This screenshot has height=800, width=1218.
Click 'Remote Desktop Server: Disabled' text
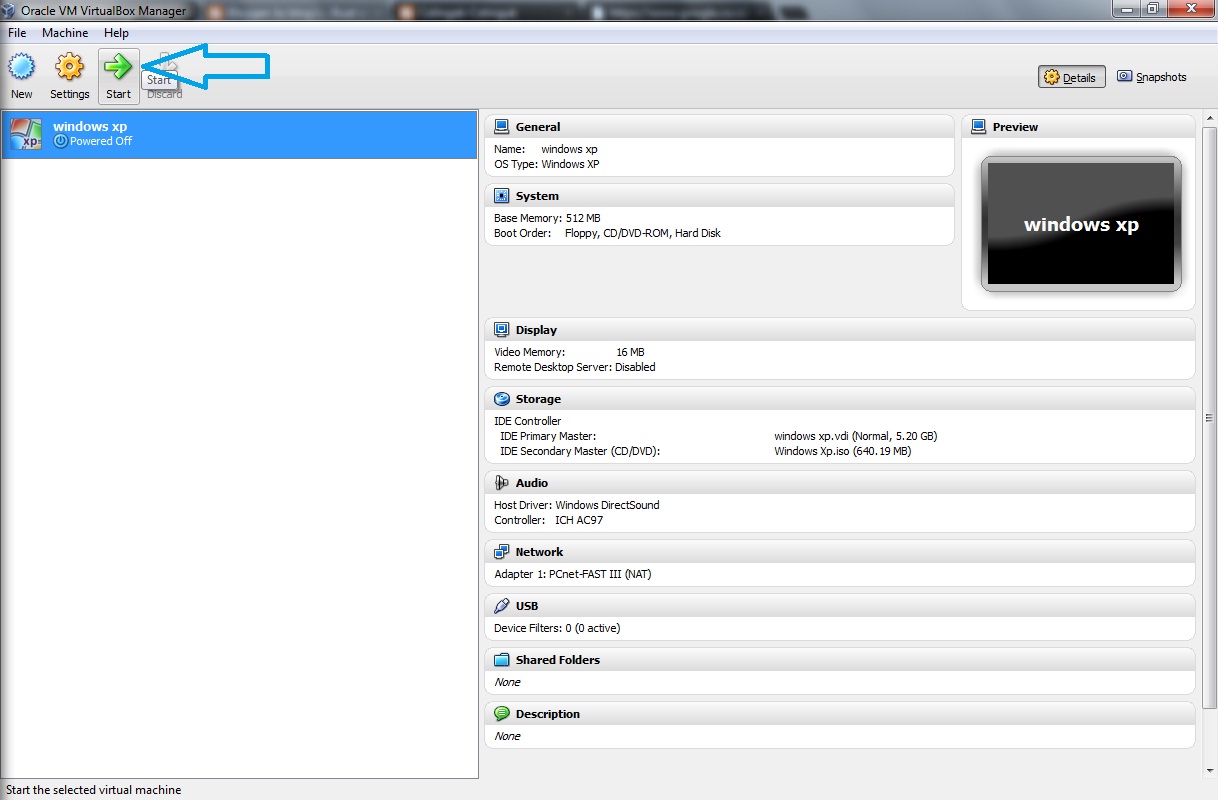click(x=575, y=367)
